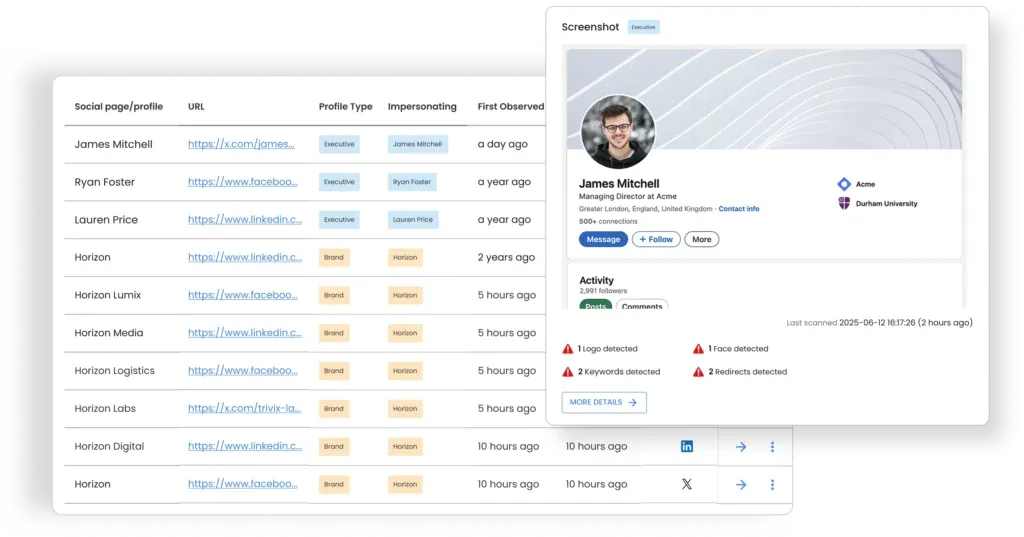The height and width of the screenshot is (537, 1024).
Task: Click the Redirects detected warning icon
Action: pyautogui.click(x=698, y=372)
